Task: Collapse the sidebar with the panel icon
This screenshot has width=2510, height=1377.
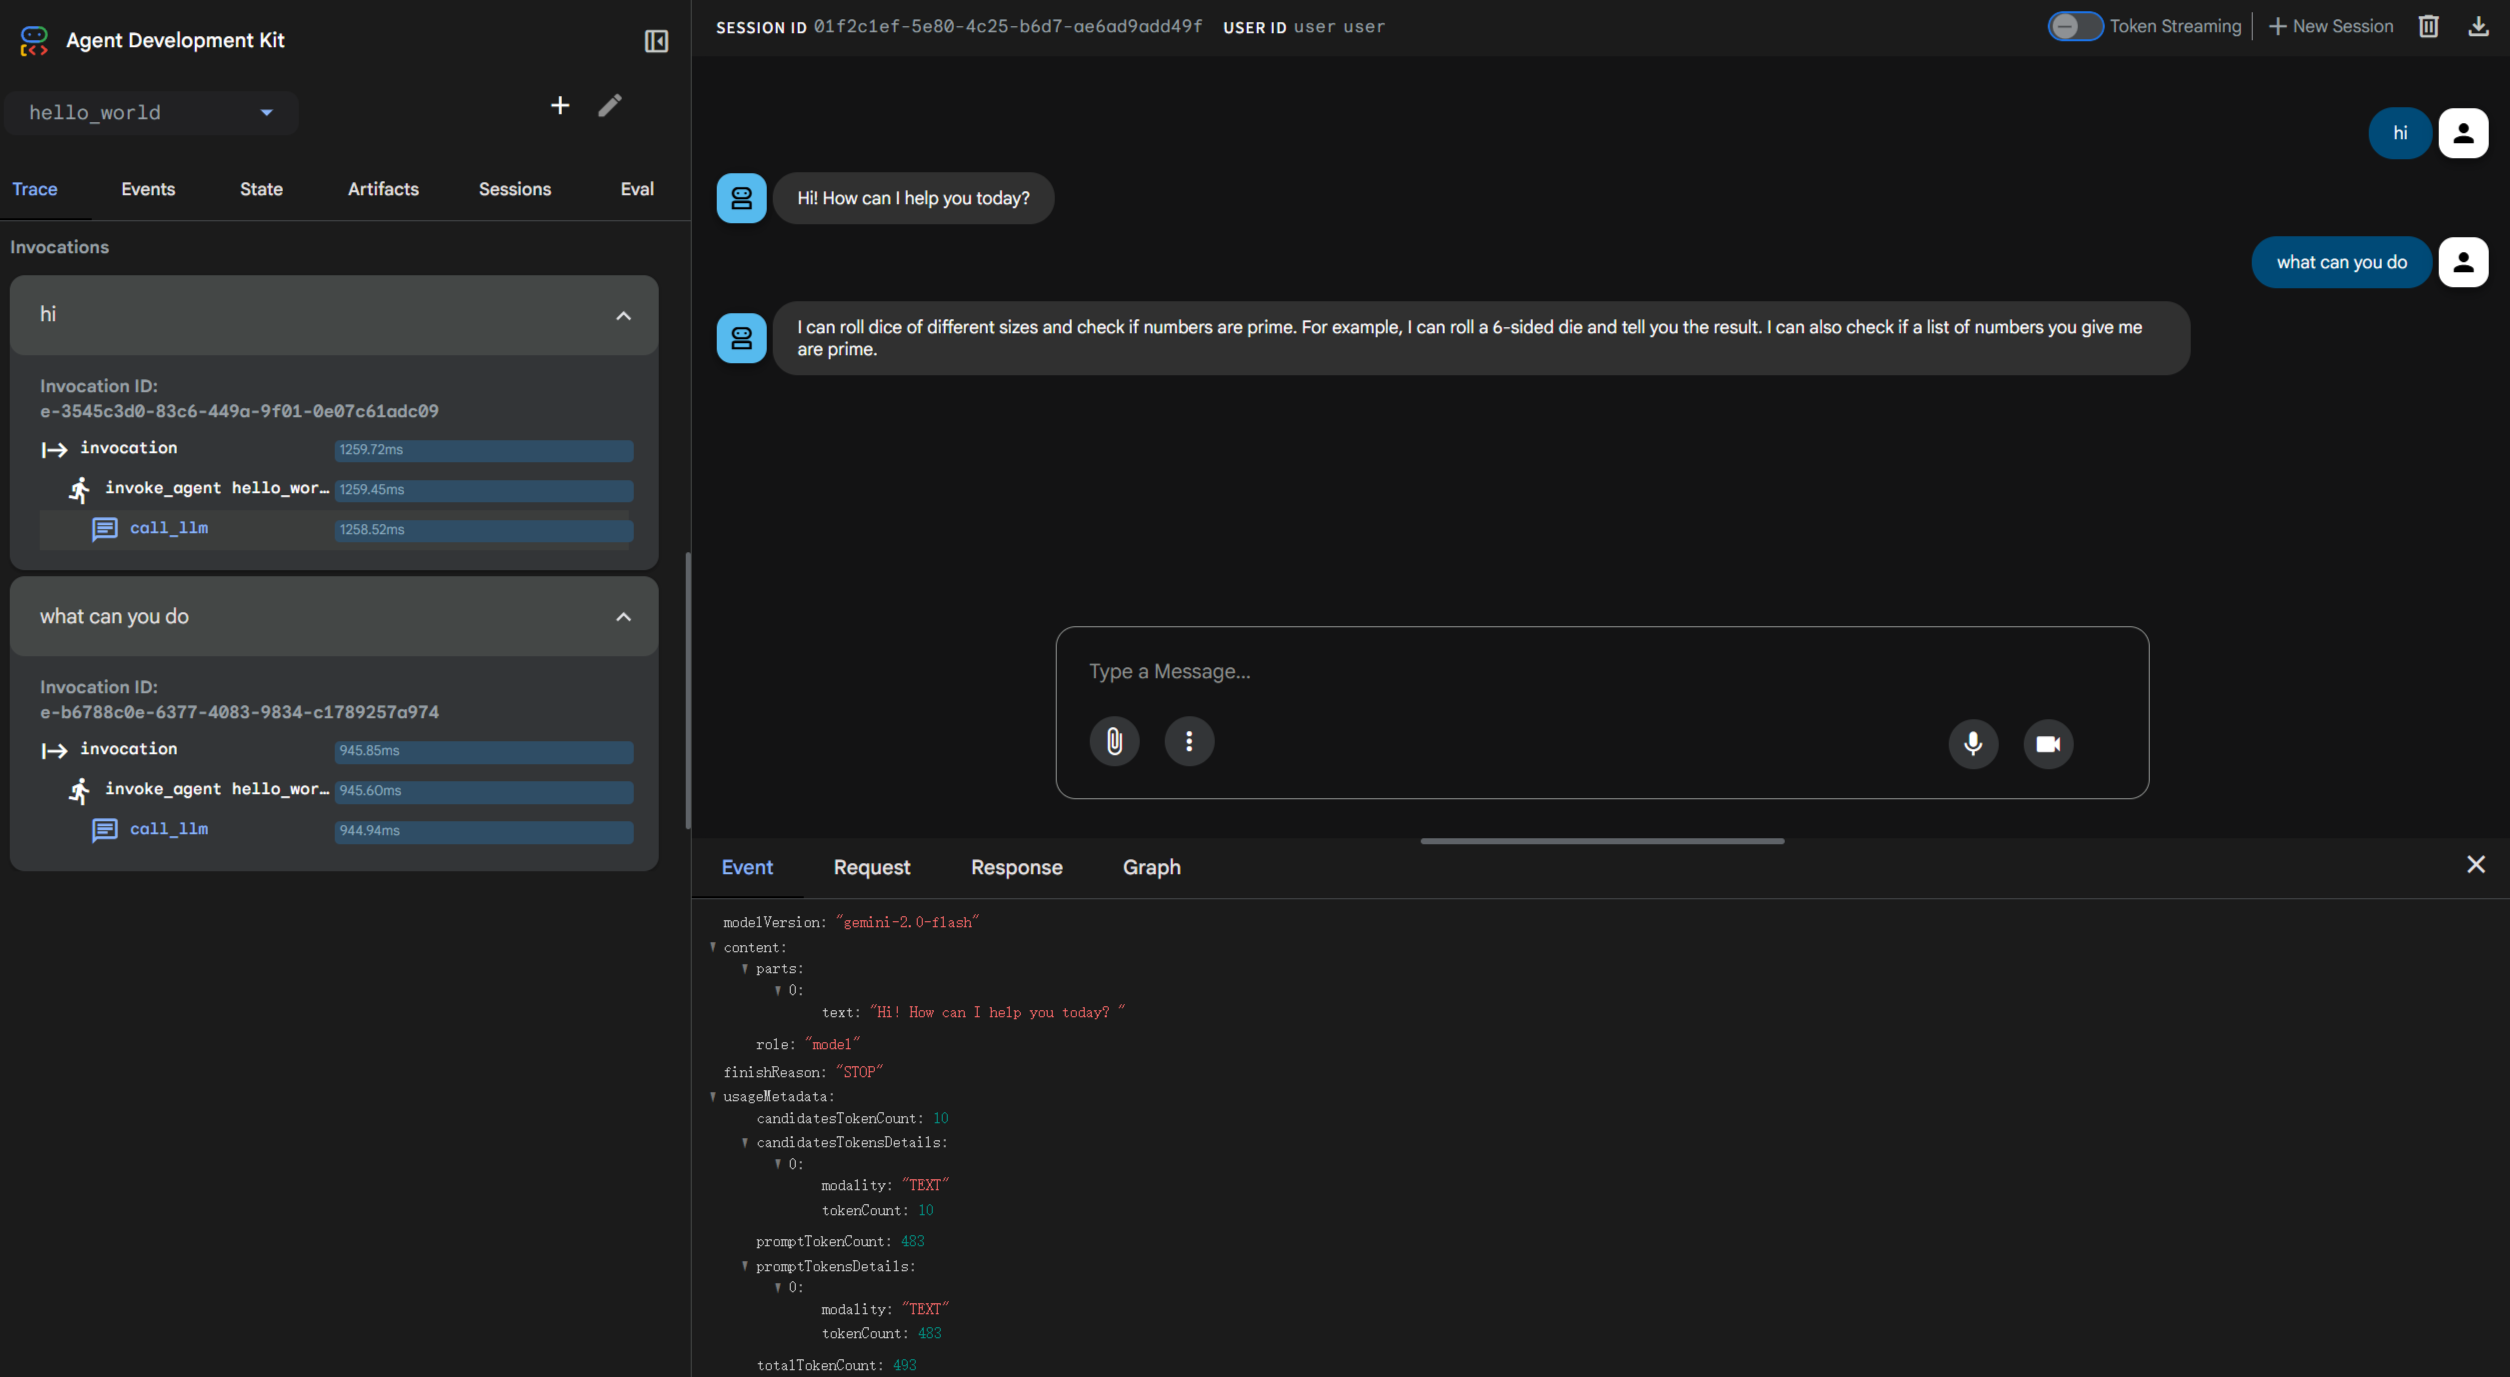Action: pos(657,41)
